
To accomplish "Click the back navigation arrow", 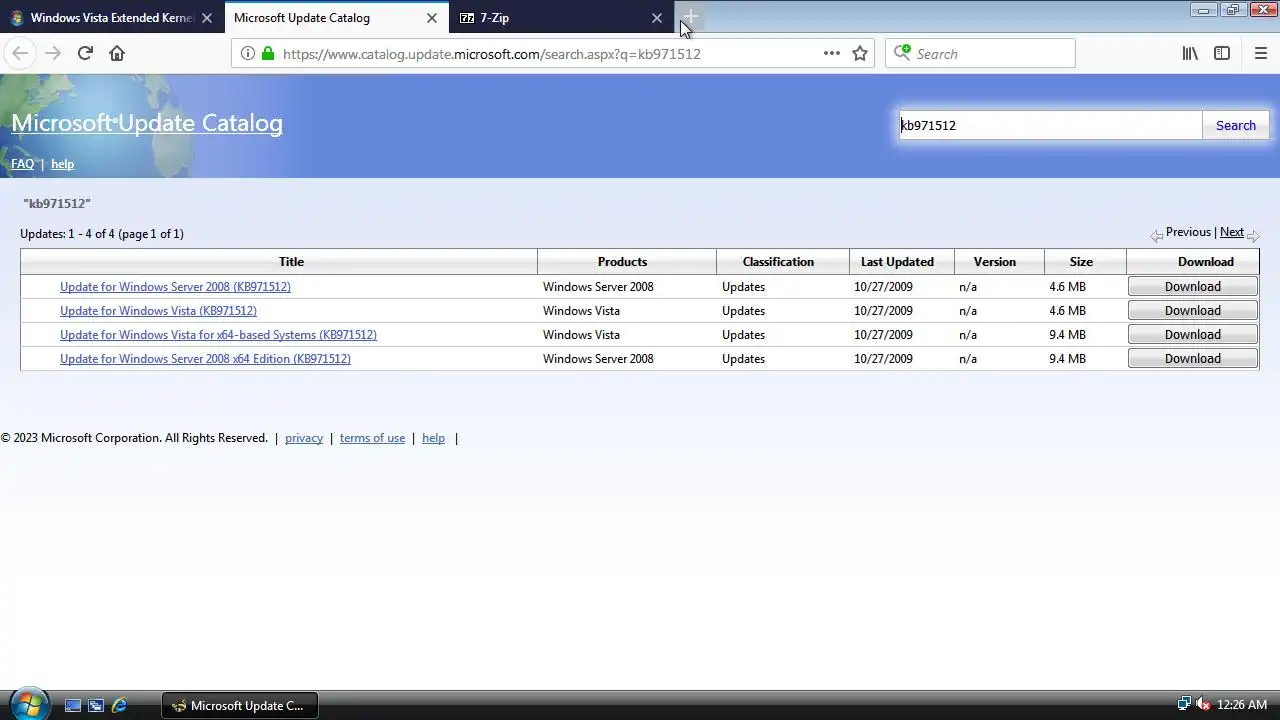I will click(x=20, y=54).
